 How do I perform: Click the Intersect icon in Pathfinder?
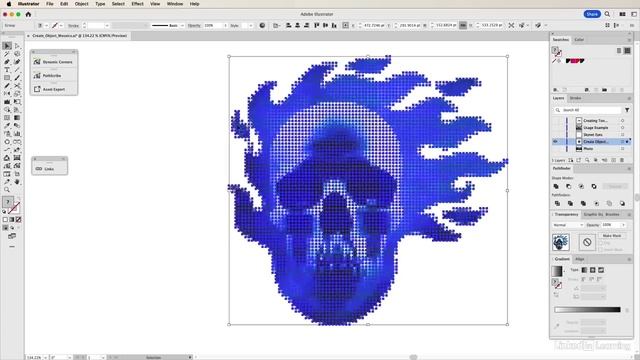click(581, 187)
